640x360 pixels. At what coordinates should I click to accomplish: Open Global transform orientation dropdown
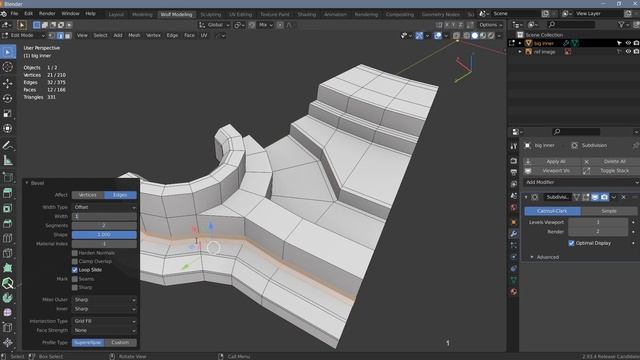[215, 25]
